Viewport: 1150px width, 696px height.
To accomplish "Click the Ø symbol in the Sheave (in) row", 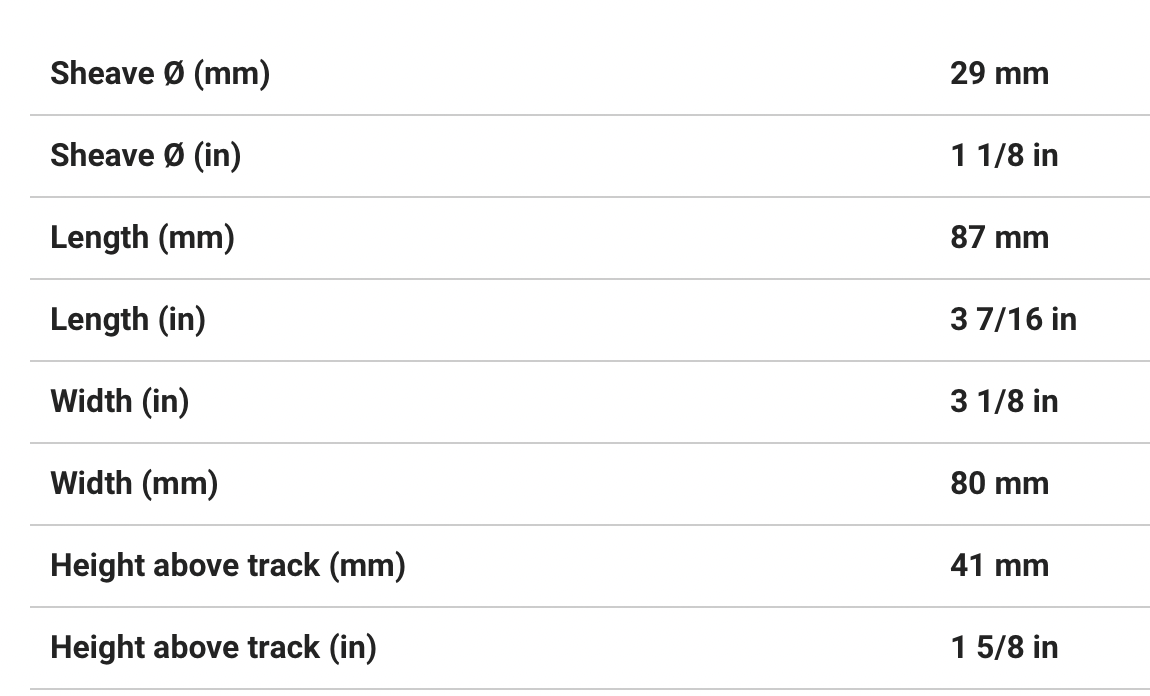I will (173, 156).
